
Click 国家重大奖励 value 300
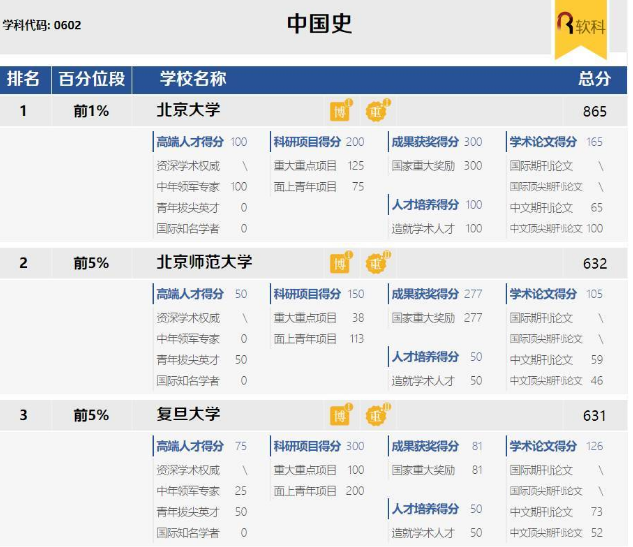click(473, 166)
